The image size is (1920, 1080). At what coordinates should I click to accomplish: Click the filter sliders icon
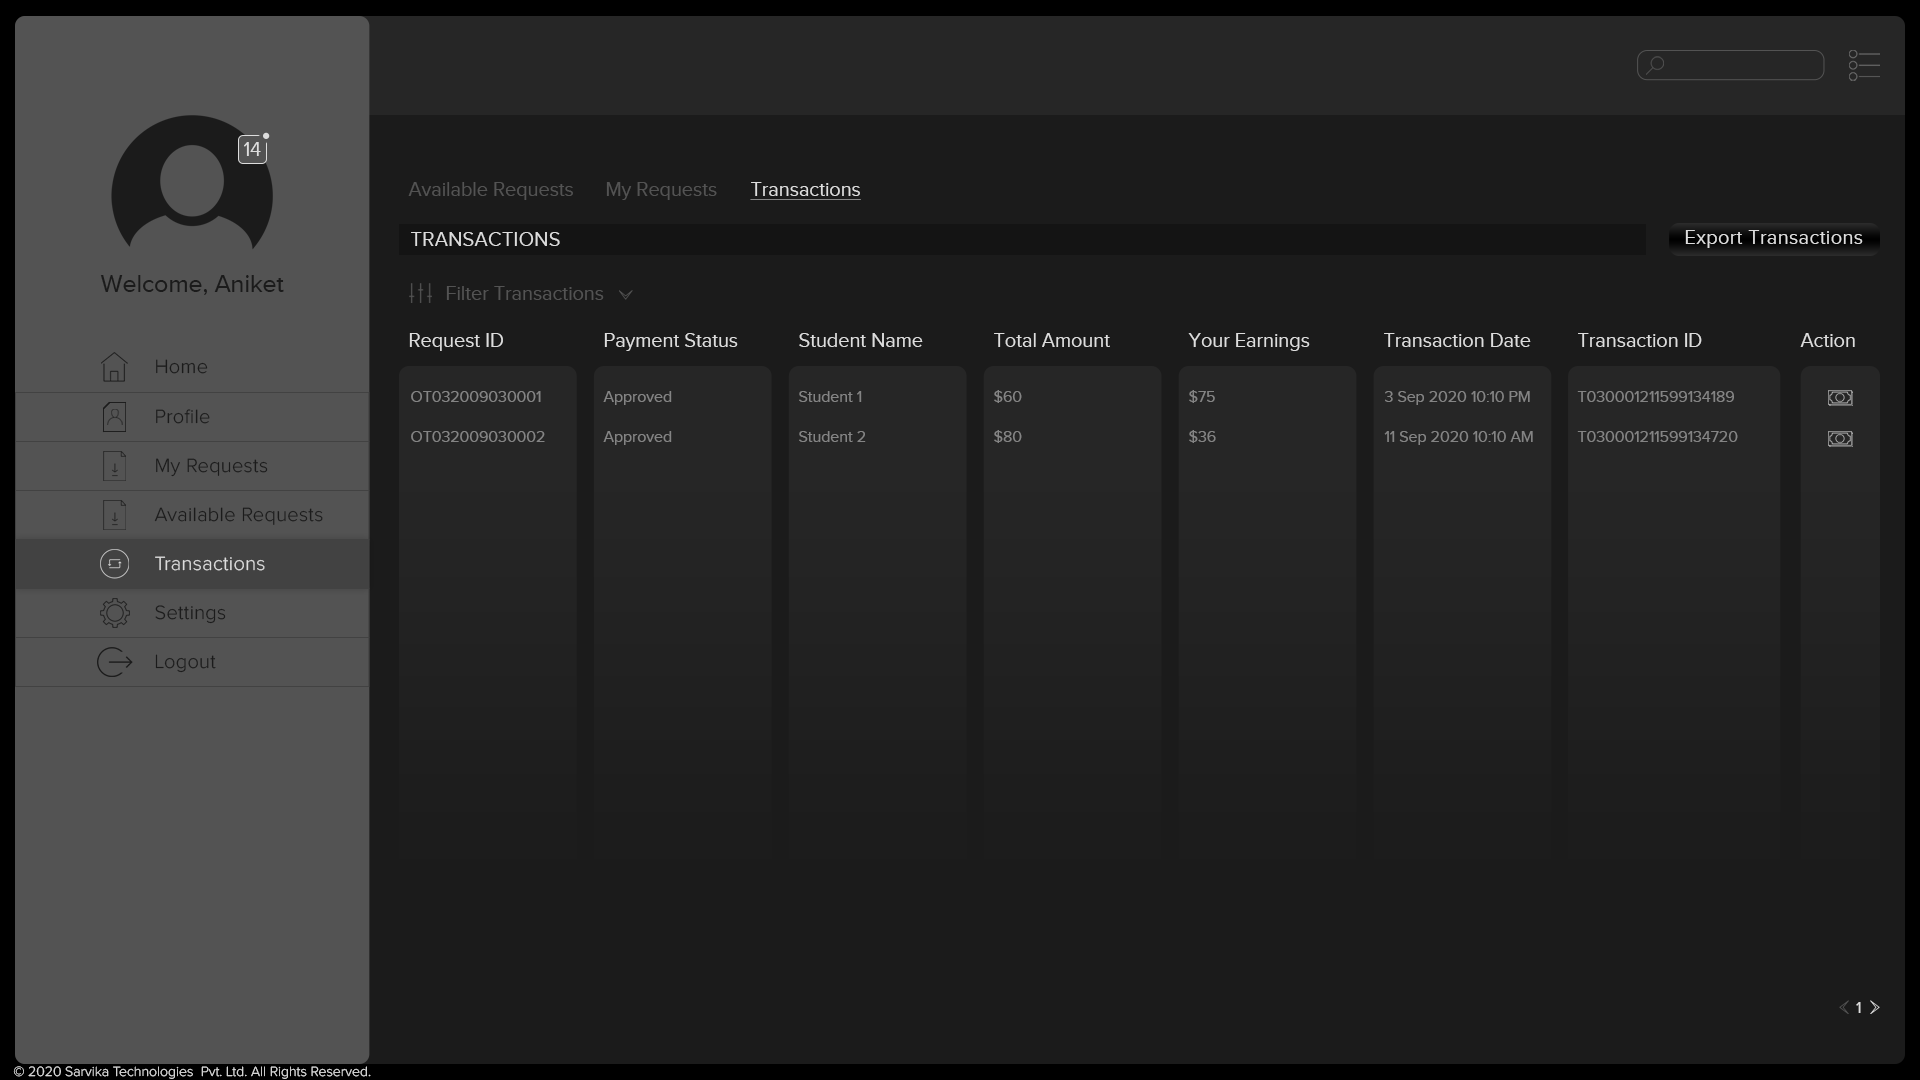pyautogui.click(x=420, y=293)
